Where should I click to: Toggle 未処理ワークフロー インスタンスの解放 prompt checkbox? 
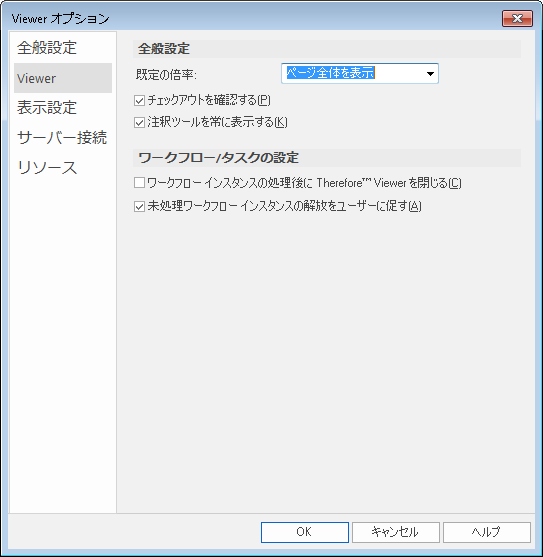tap(139, 206)
